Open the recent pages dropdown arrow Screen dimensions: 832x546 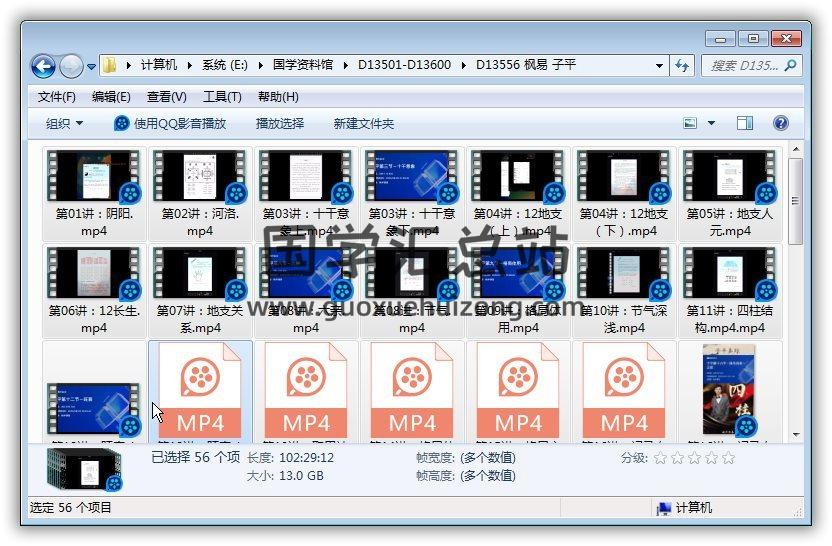92,67
